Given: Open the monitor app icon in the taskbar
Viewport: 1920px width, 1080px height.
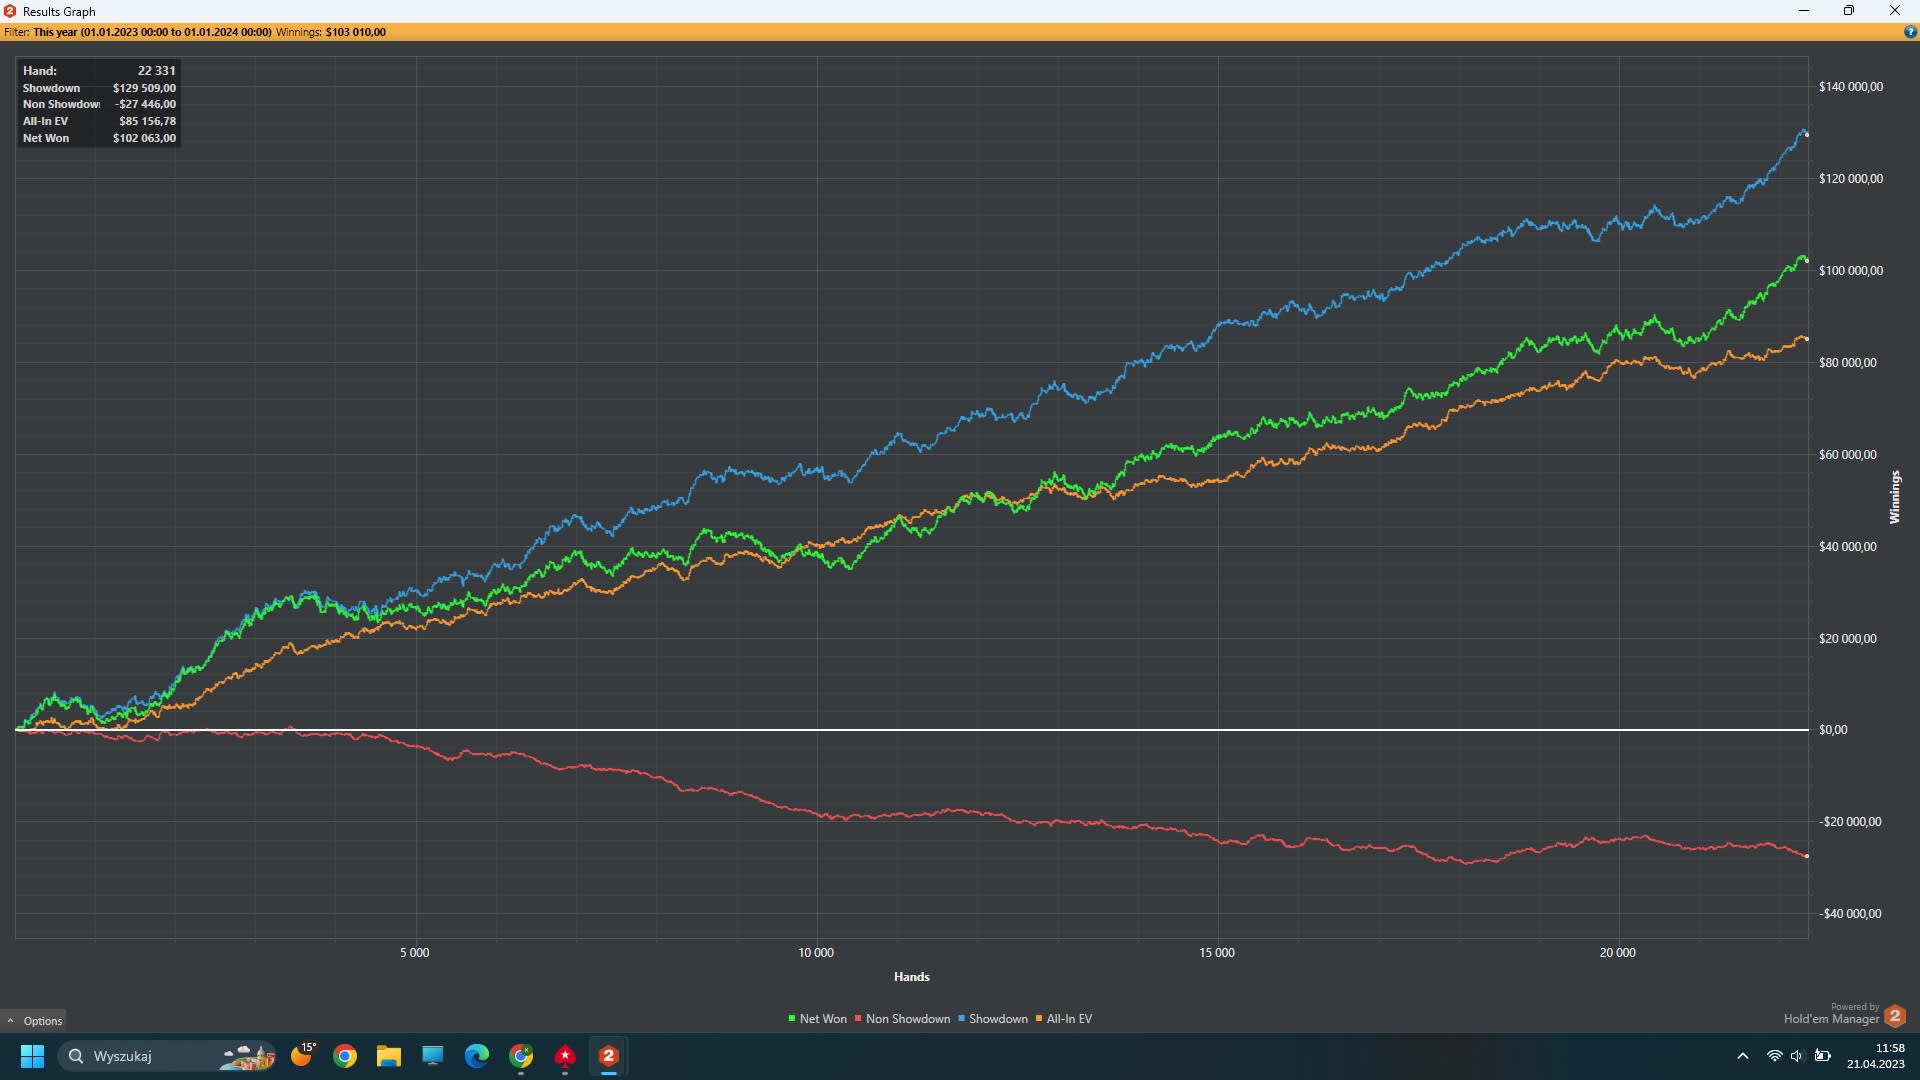Looking at the screenshot, I should 433,1056.
